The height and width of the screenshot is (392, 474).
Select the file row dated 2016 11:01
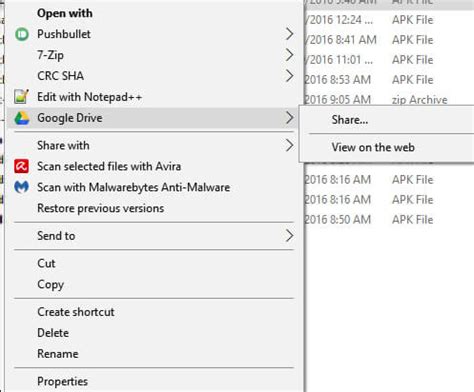pyautogui.click(x=389, y=60)
